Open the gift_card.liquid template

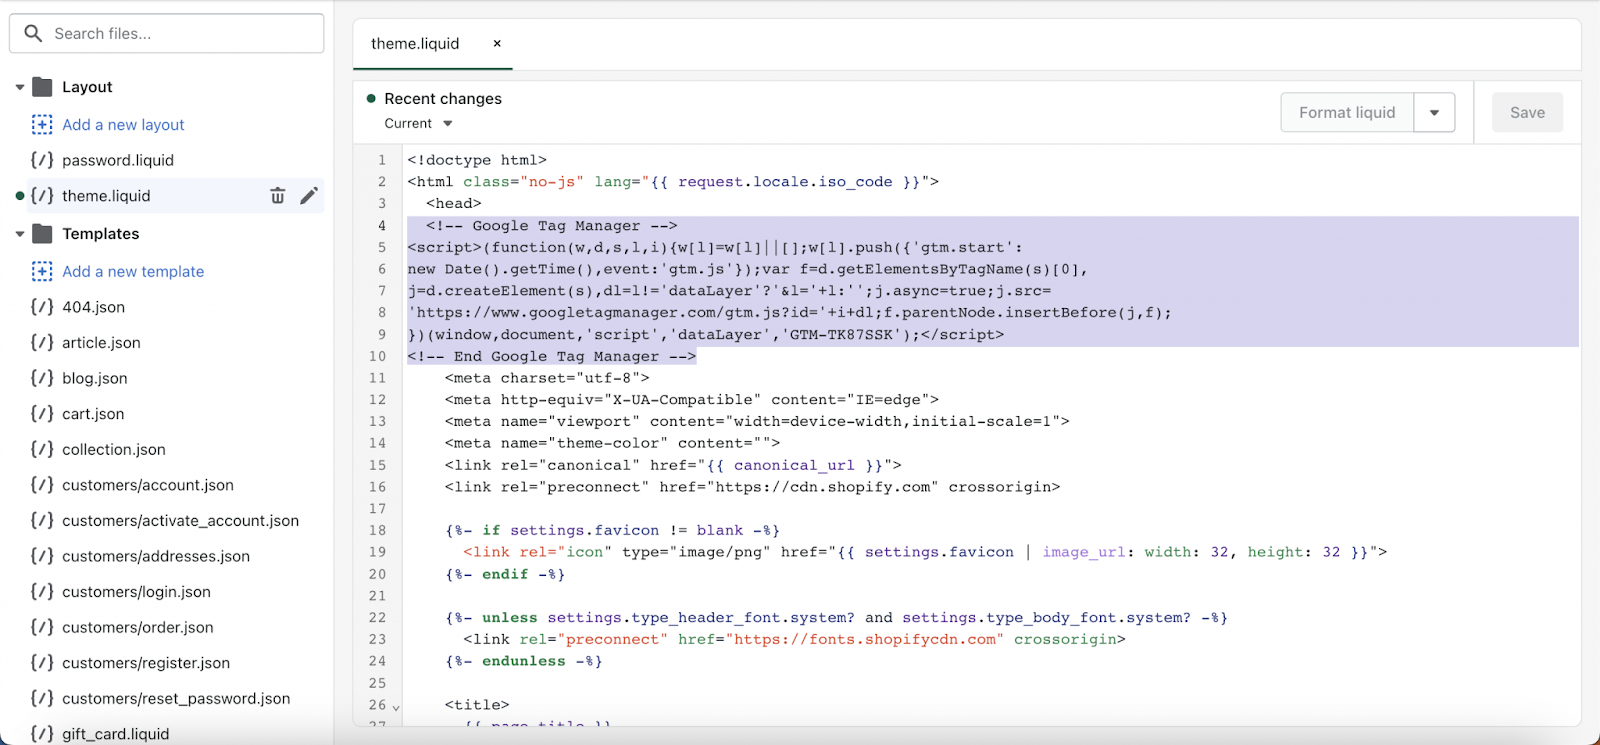(116, 734)
